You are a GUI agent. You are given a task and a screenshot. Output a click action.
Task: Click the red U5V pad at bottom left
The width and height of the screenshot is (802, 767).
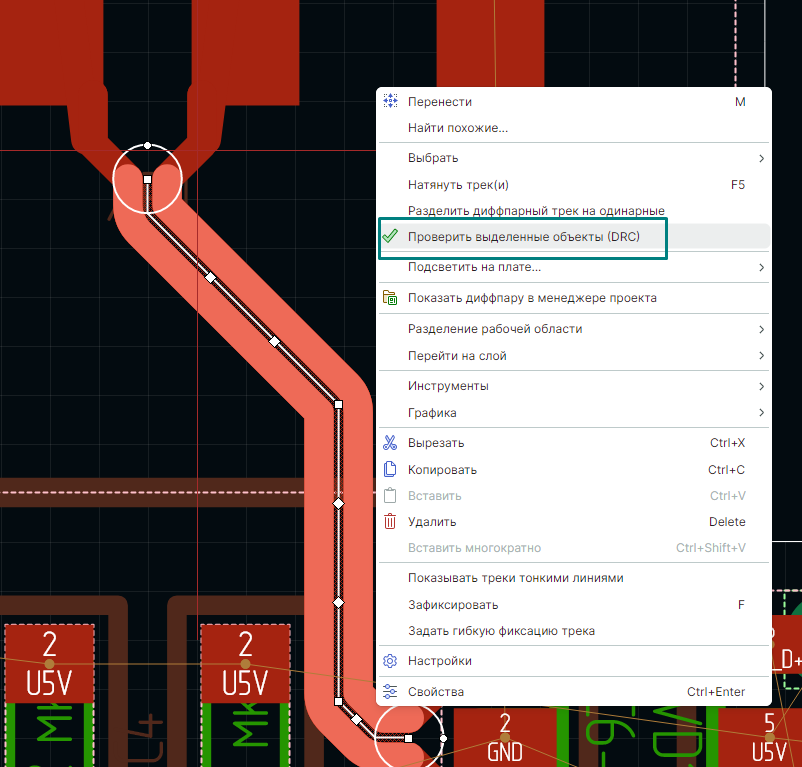click(49, 664)
